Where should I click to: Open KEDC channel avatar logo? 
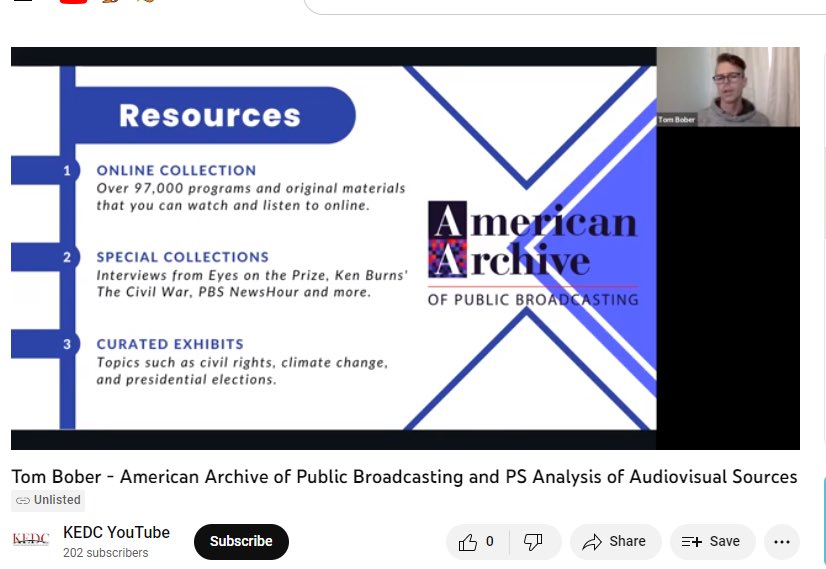click(x=31, y=539)
